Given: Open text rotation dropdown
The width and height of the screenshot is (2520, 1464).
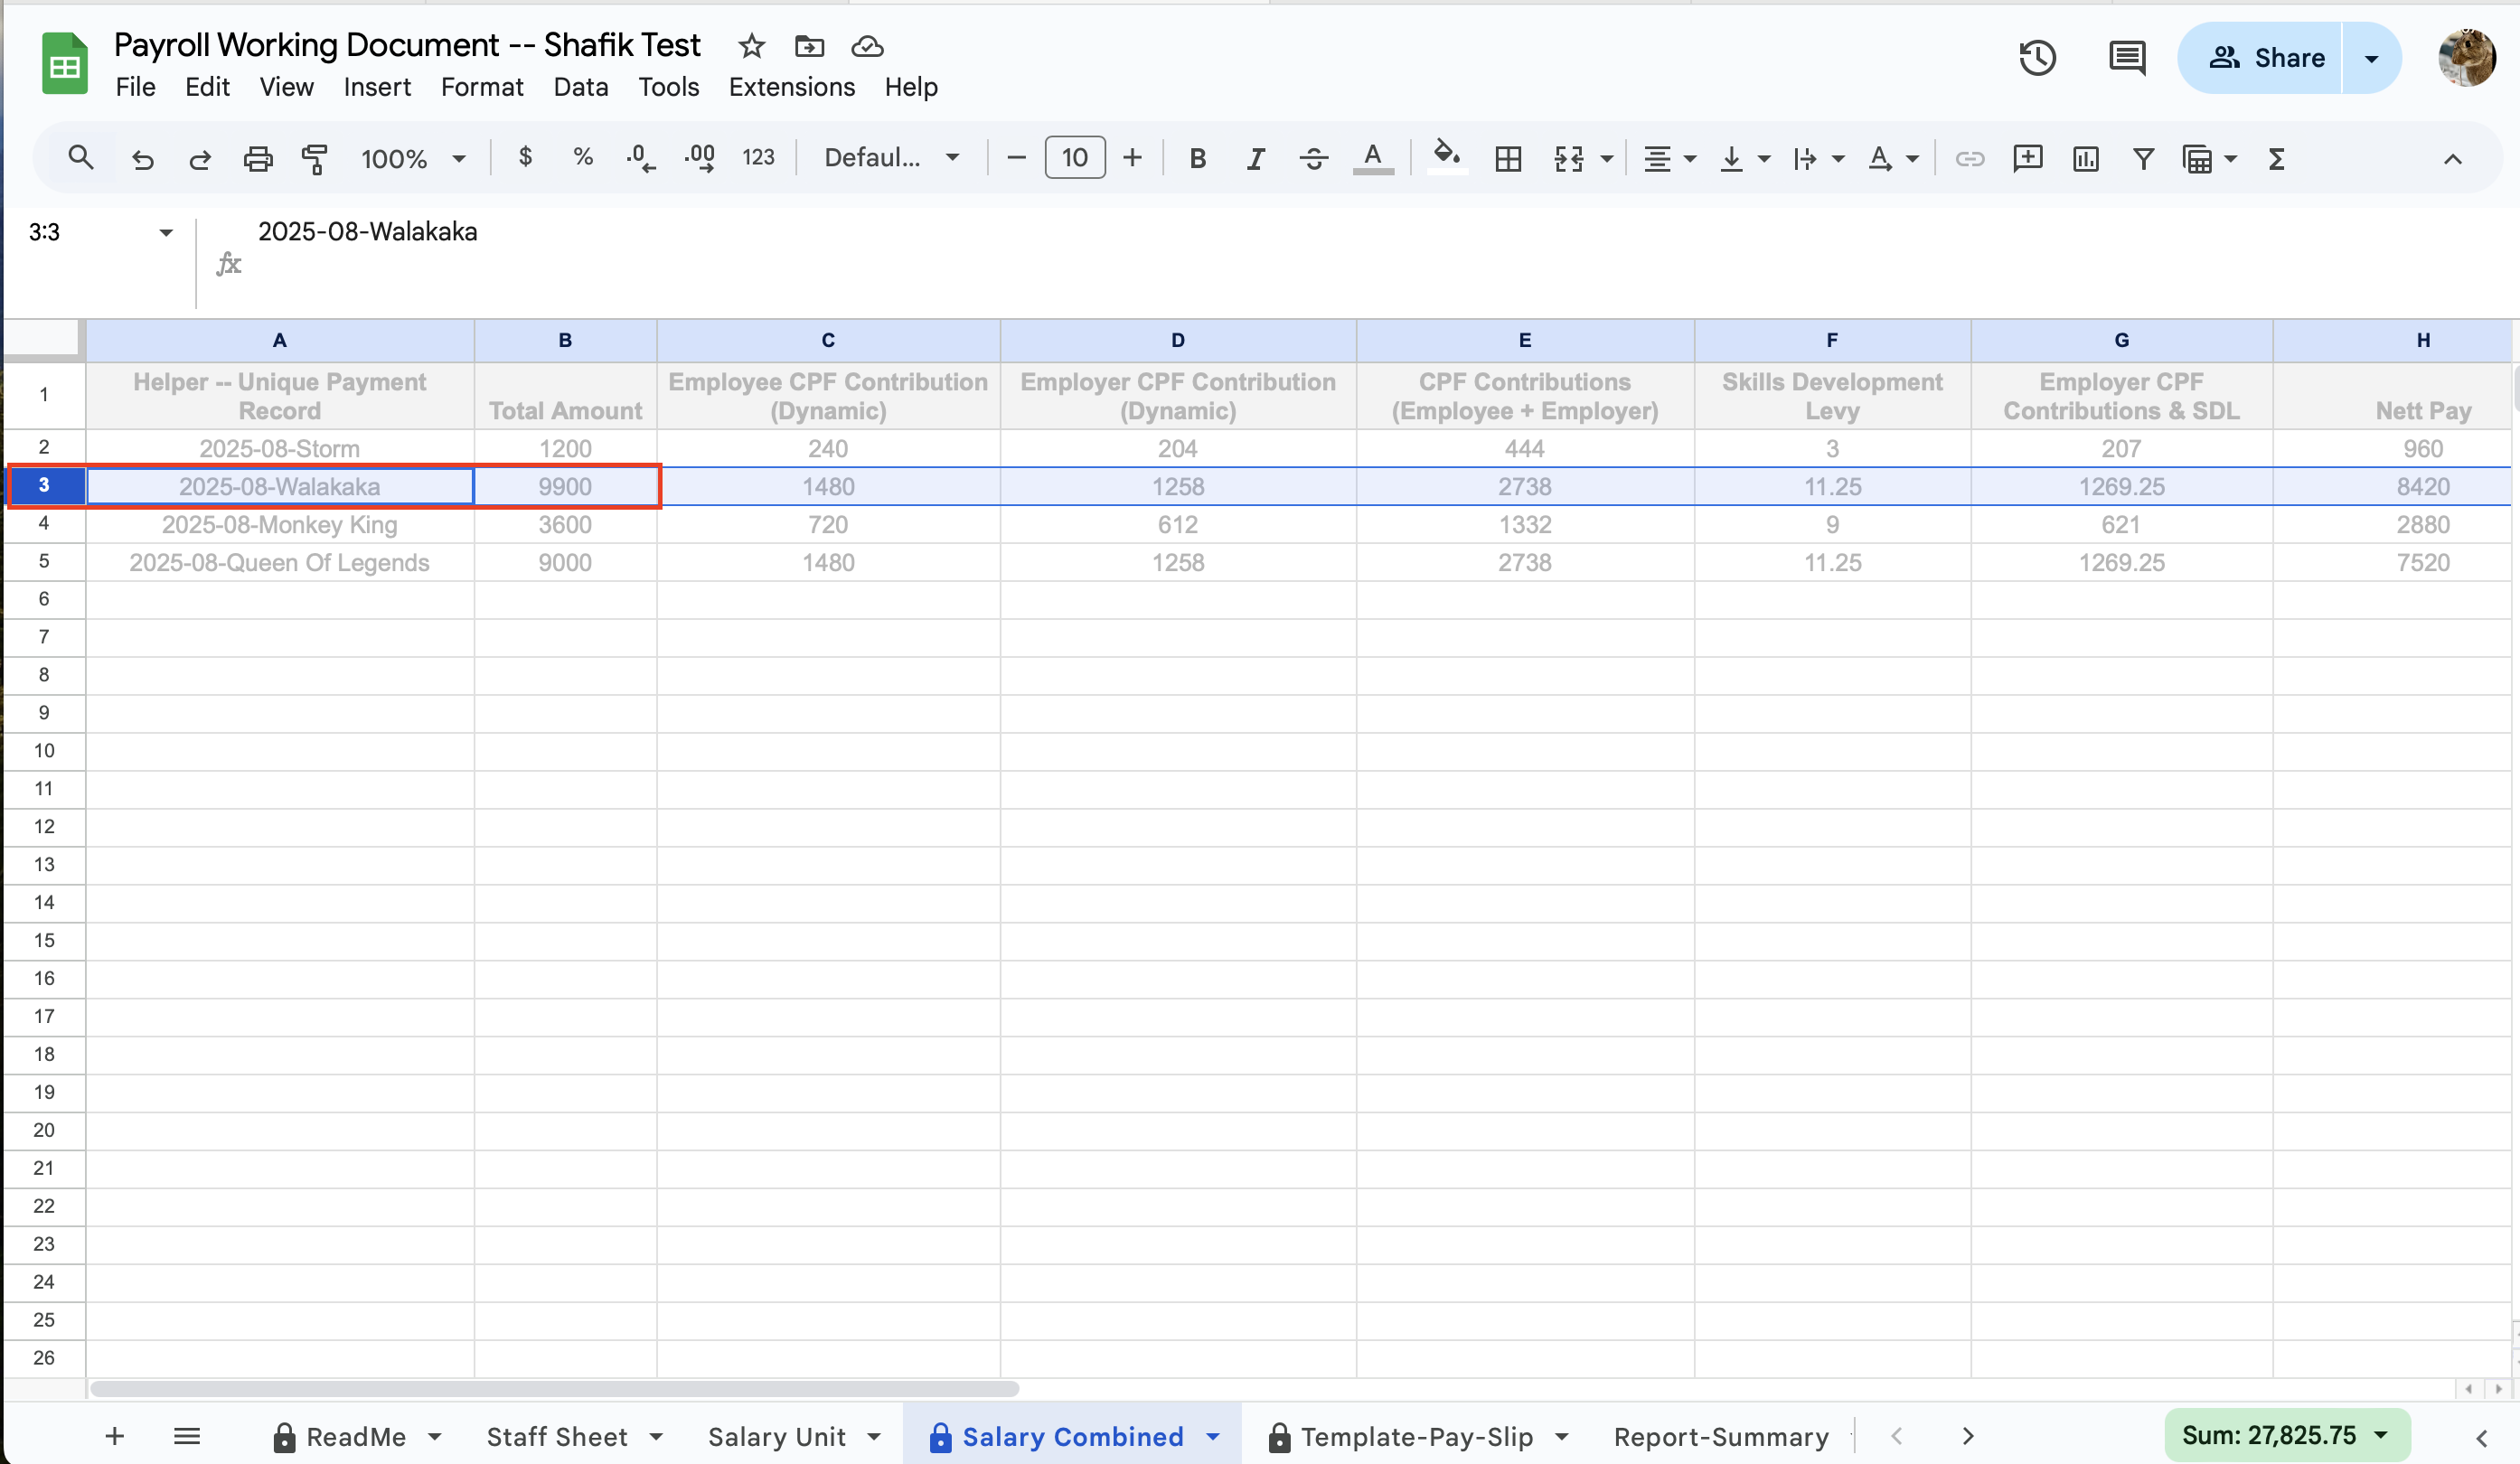Looking at the screenshot, I should coord(1893,158).
